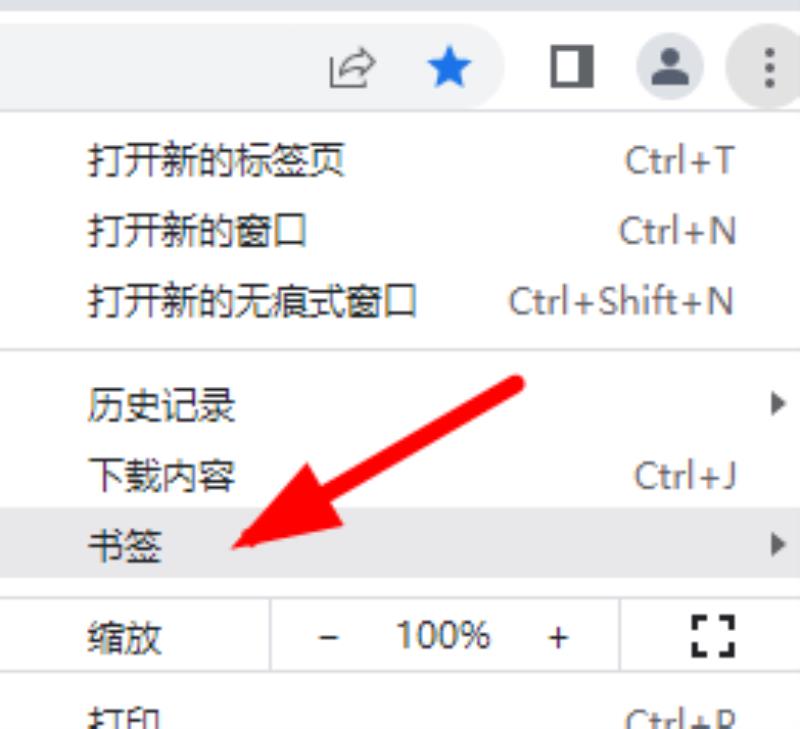Expand the 书签 submenu arrow
This screenshot has width=800, height=729.
click(x=778, y=544)
